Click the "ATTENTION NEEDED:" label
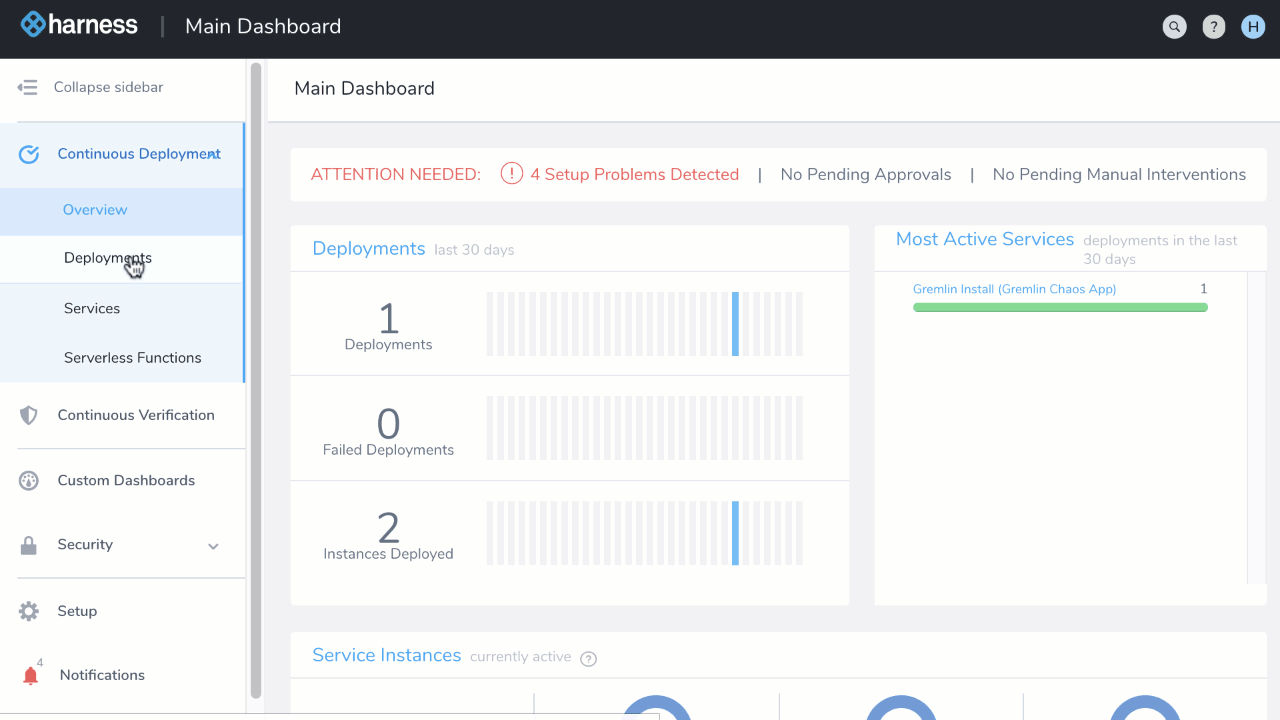Image resolution: width=1280 pixels, height=720 pixels. (x=396, y=174)
